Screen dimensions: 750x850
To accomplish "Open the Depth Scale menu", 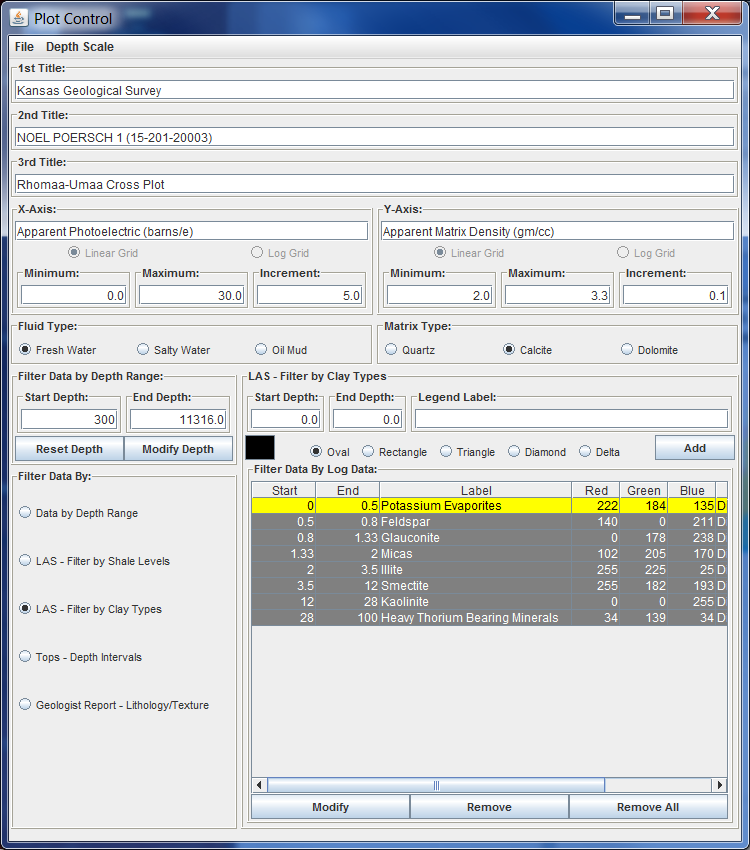I will point(80,47).
